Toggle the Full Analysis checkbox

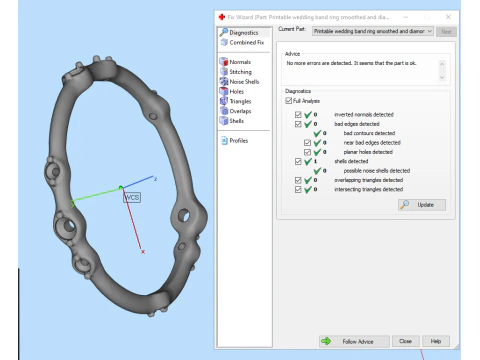tap(289, 101)
